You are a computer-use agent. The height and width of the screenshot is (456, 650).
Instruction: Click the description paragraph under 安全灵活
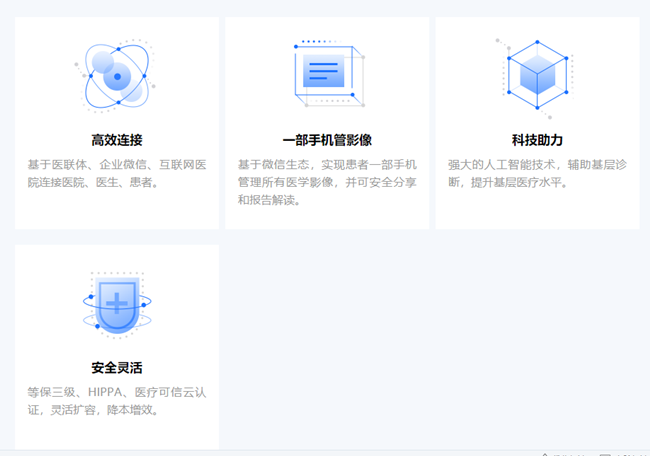click(x=117, y=401)
